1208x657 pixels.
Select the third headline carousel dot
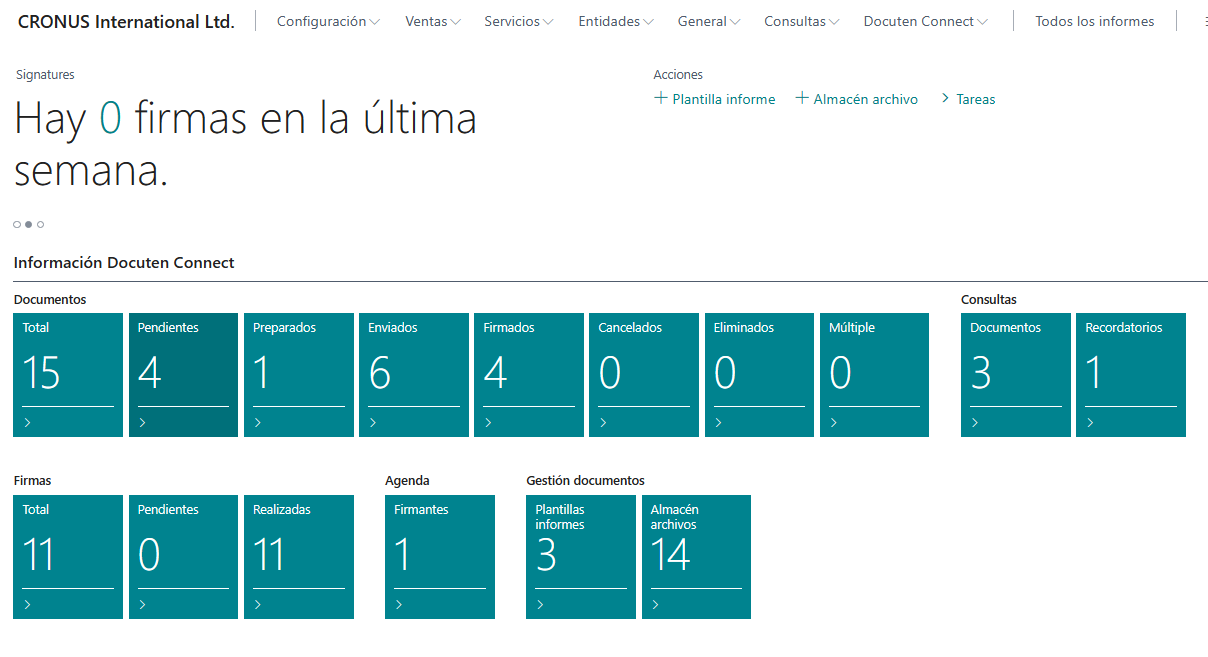tap(40, 224)
